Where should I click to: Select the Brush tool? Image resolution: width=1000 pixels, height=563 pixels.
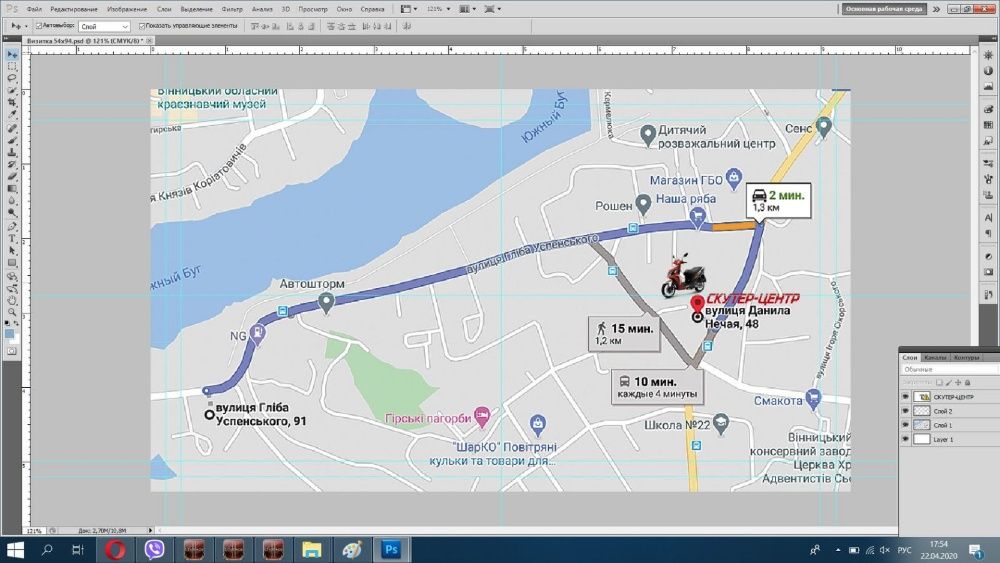coord(12,140)
